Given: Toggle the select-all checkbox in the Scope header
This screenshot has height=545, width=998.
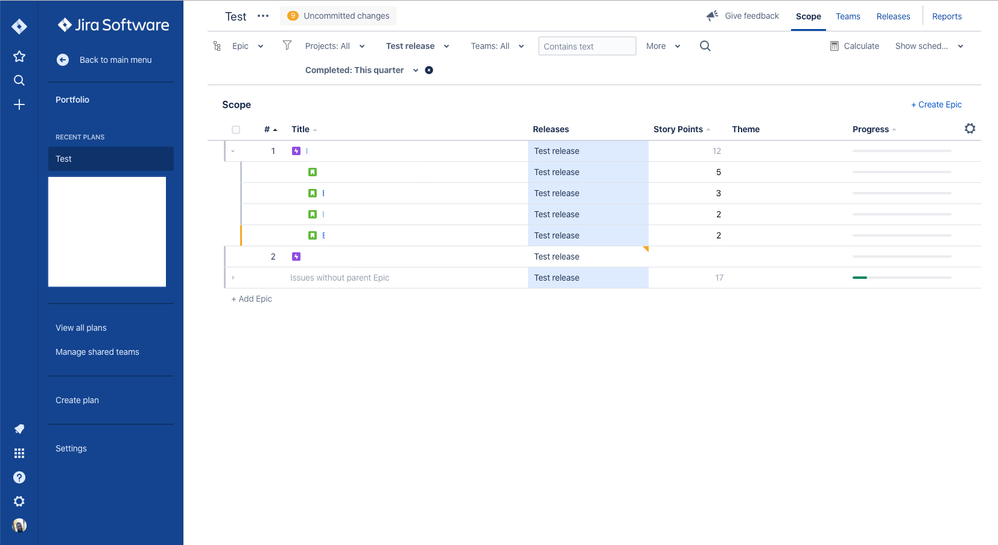Looking at the screenshot, I should coord(236,129).
